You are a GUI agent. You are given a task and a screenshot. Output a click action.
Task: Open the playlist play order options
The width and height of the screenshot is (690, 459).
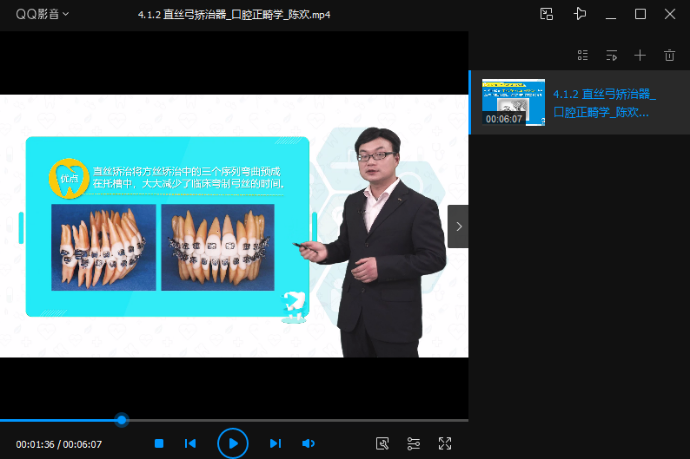(x=611, y=55)
